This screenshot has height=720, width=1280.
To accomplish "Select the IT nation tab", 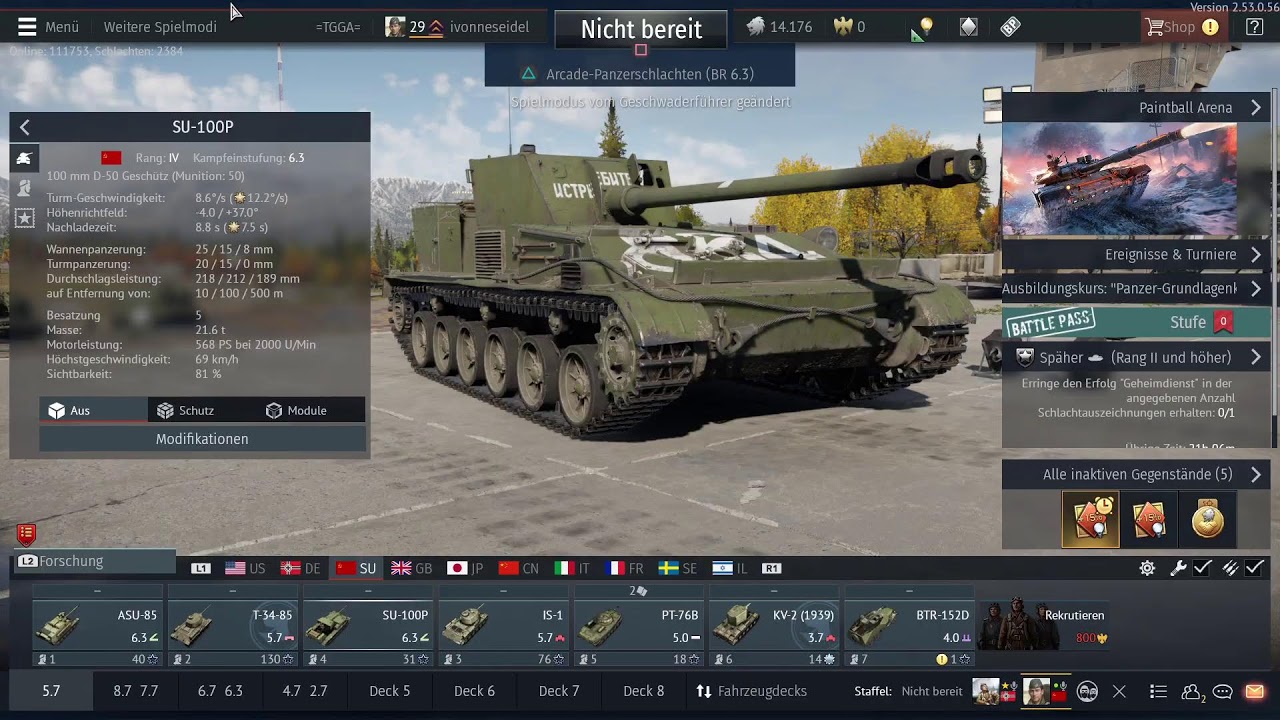I will (x=572, y=568).
